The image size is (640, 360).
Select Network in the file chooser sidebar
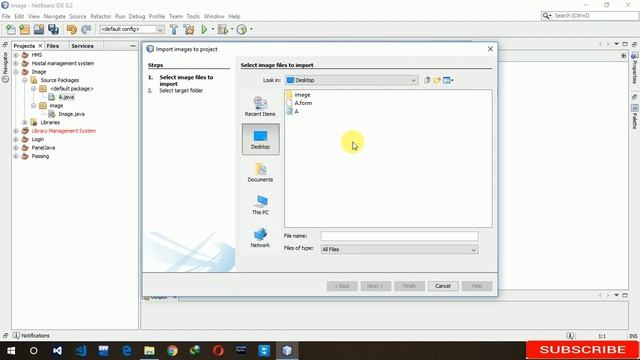(x=260, y=238)
